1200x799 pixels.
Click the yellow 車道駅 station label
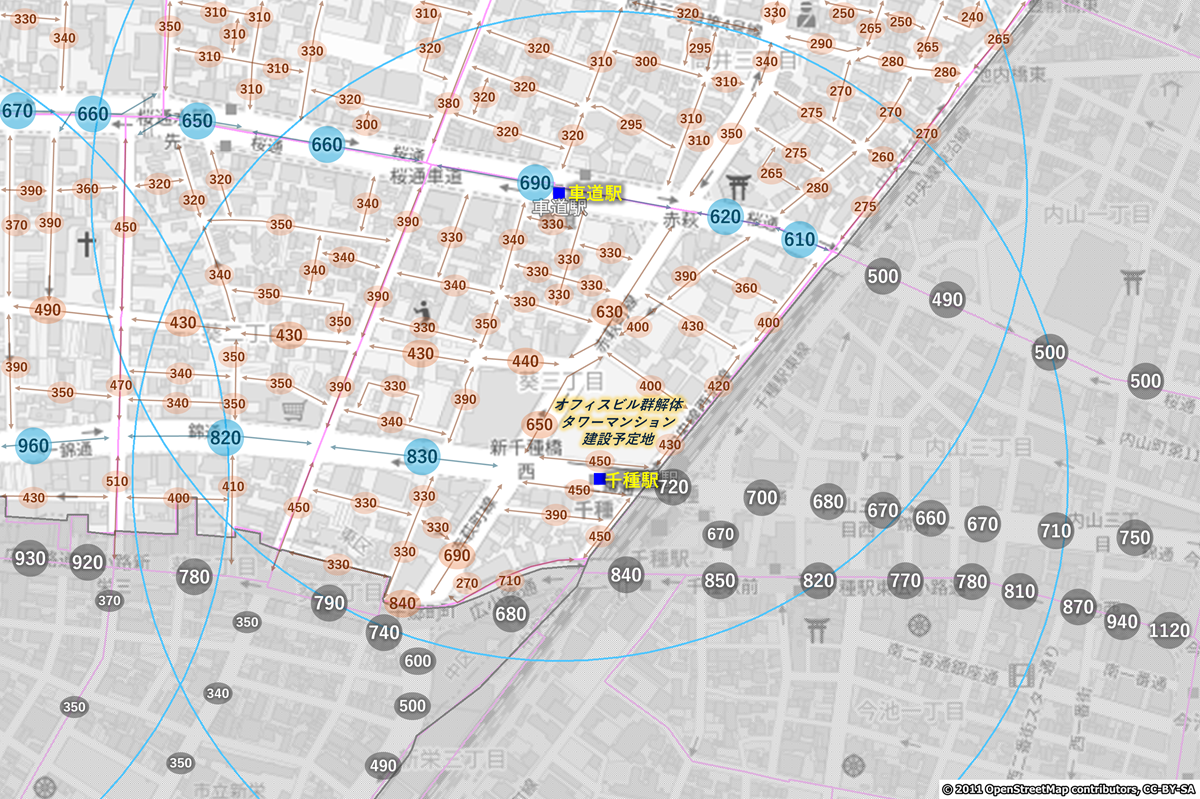tap(596, 192)
